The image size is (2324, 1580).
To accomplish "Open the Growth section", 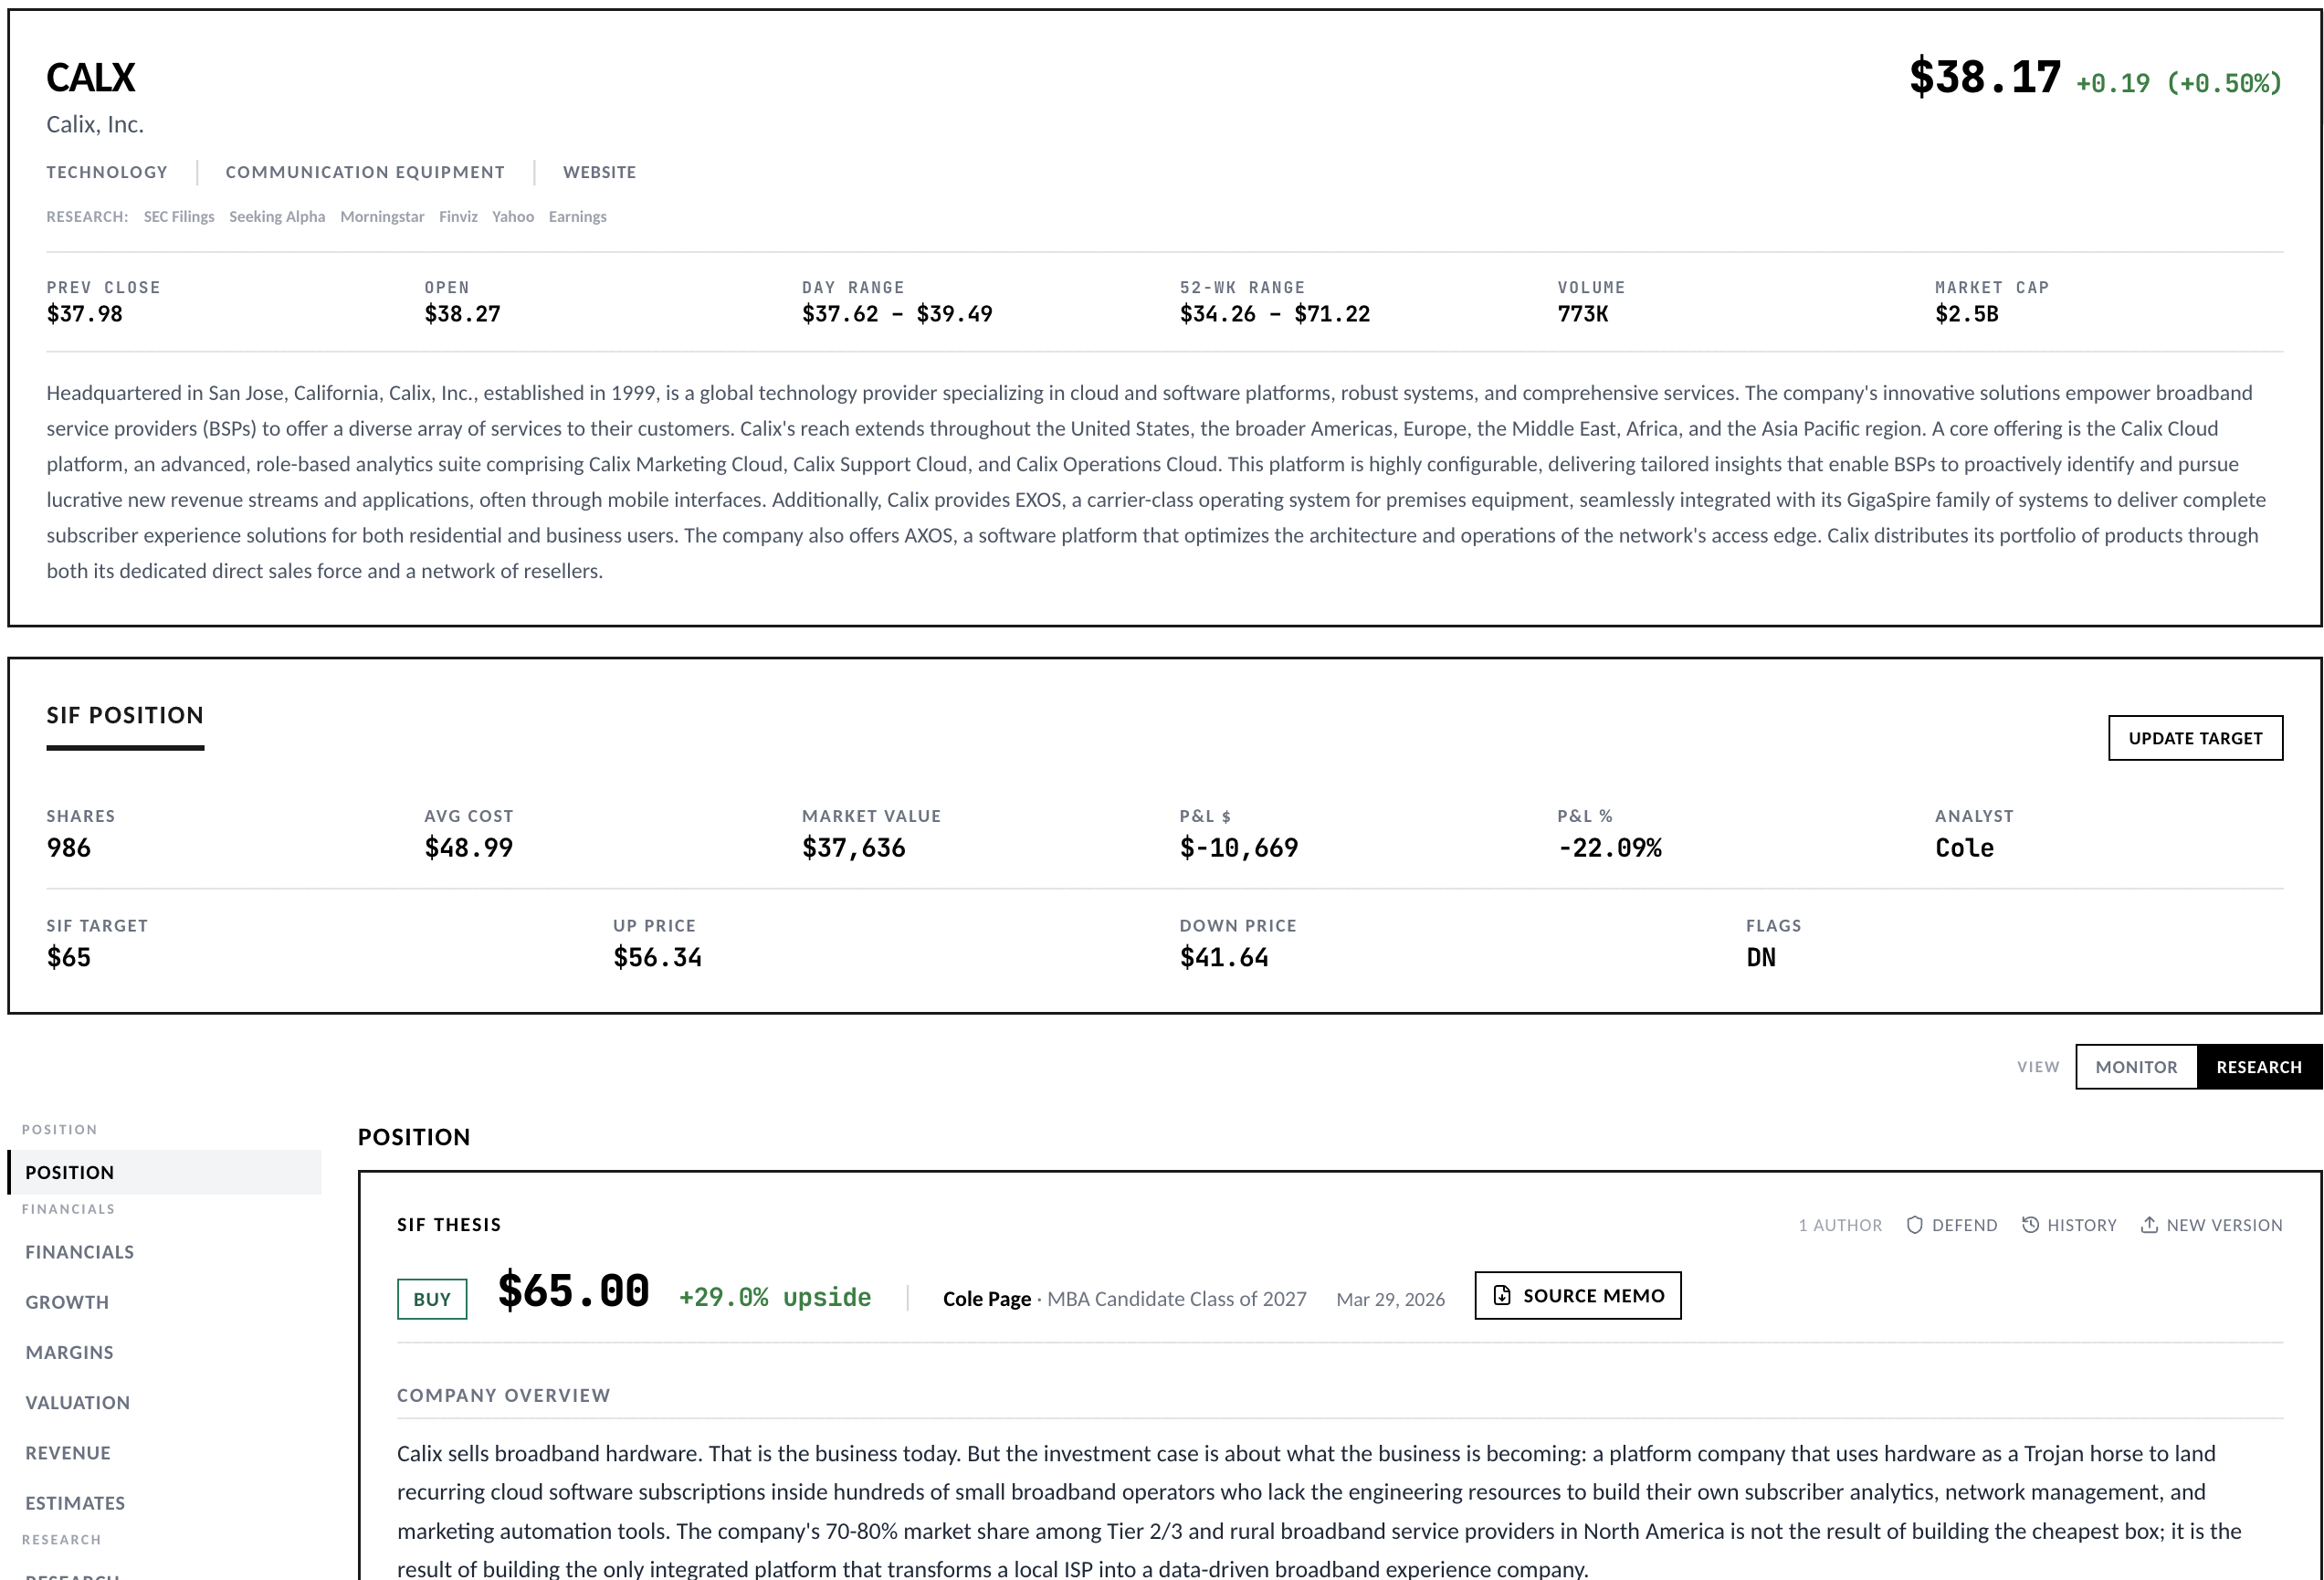I will (x=165, y=1302).
